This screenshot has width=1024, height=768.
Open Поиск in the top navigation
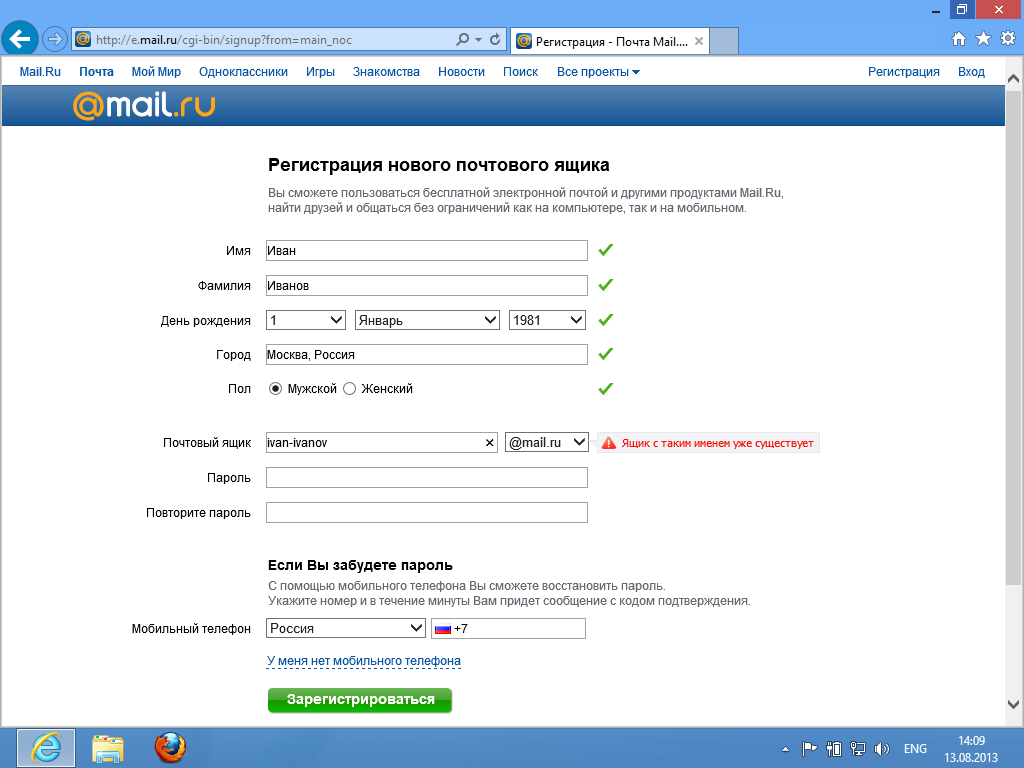pos(520,72)
